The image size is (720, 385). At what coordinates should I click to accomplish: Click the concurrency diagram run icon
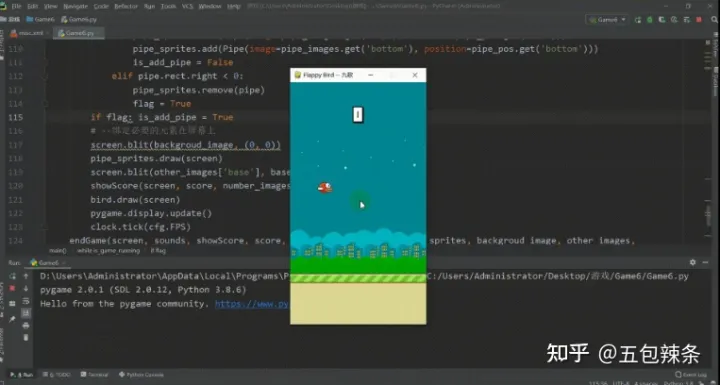coord(686,20)
